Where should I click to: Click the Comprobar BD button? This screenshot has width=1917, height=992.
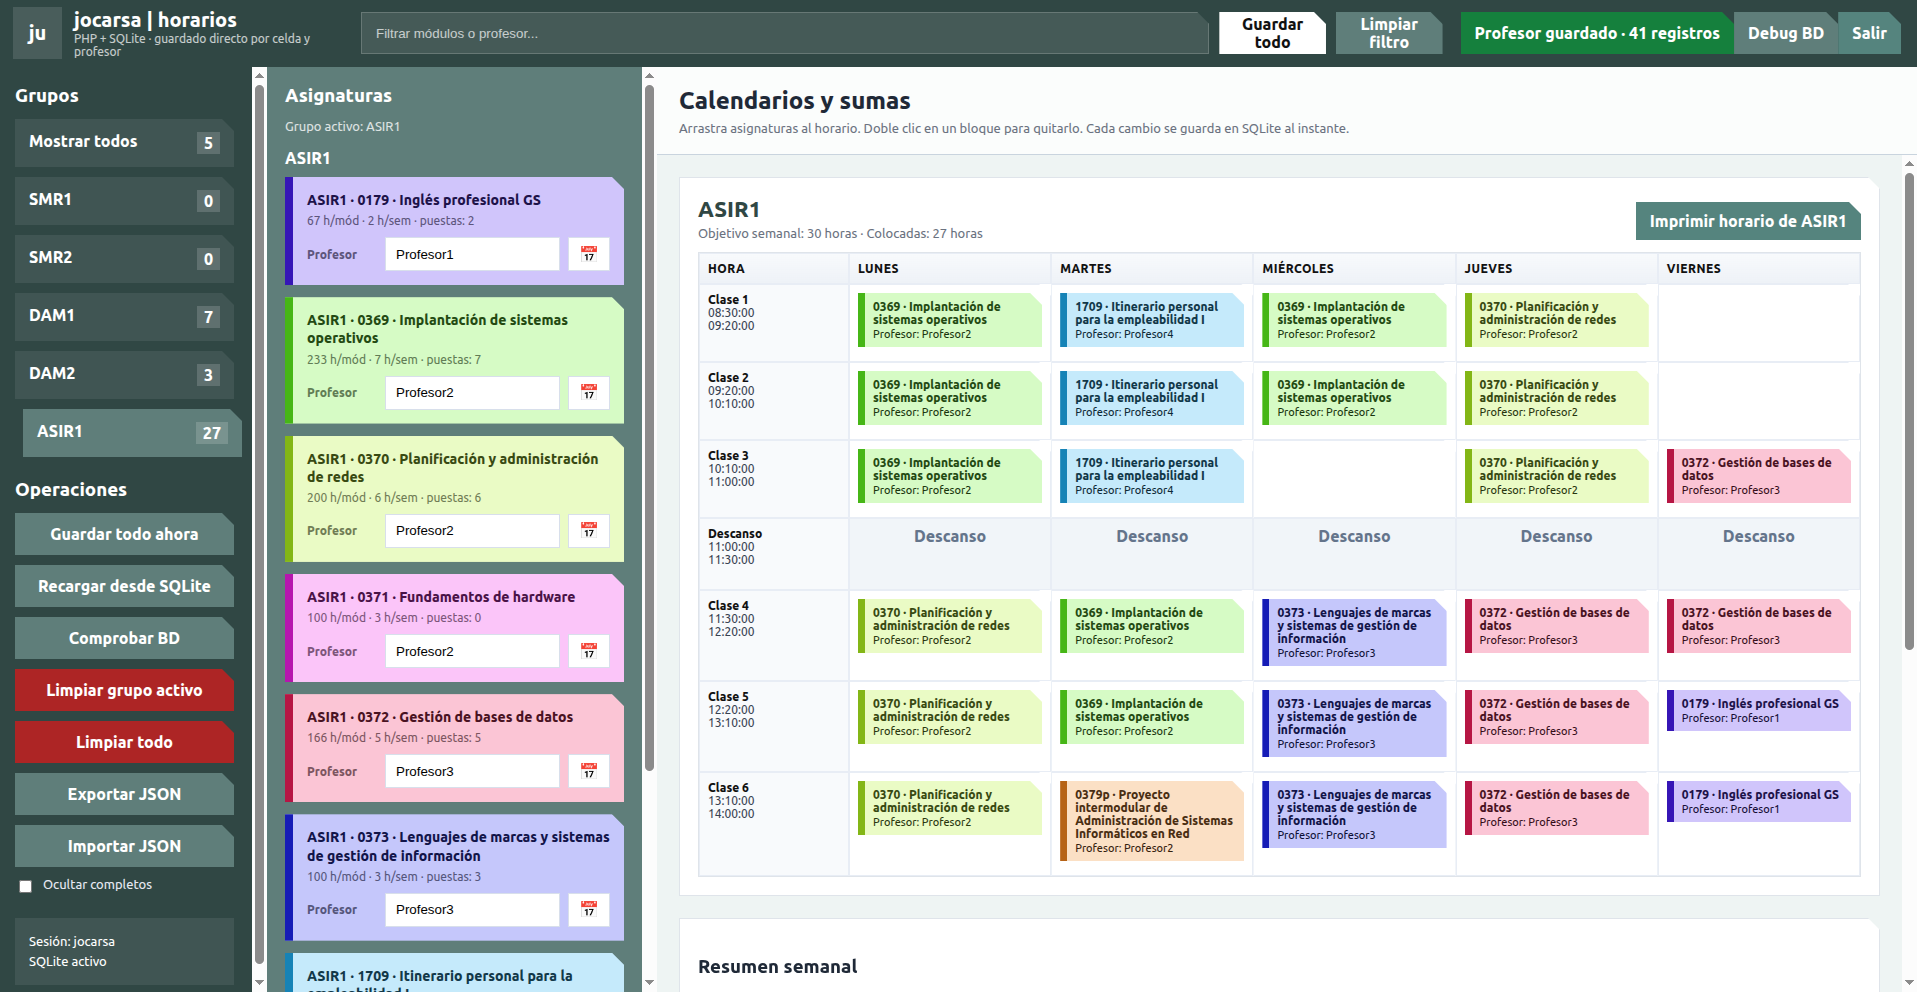click(124, 638)
